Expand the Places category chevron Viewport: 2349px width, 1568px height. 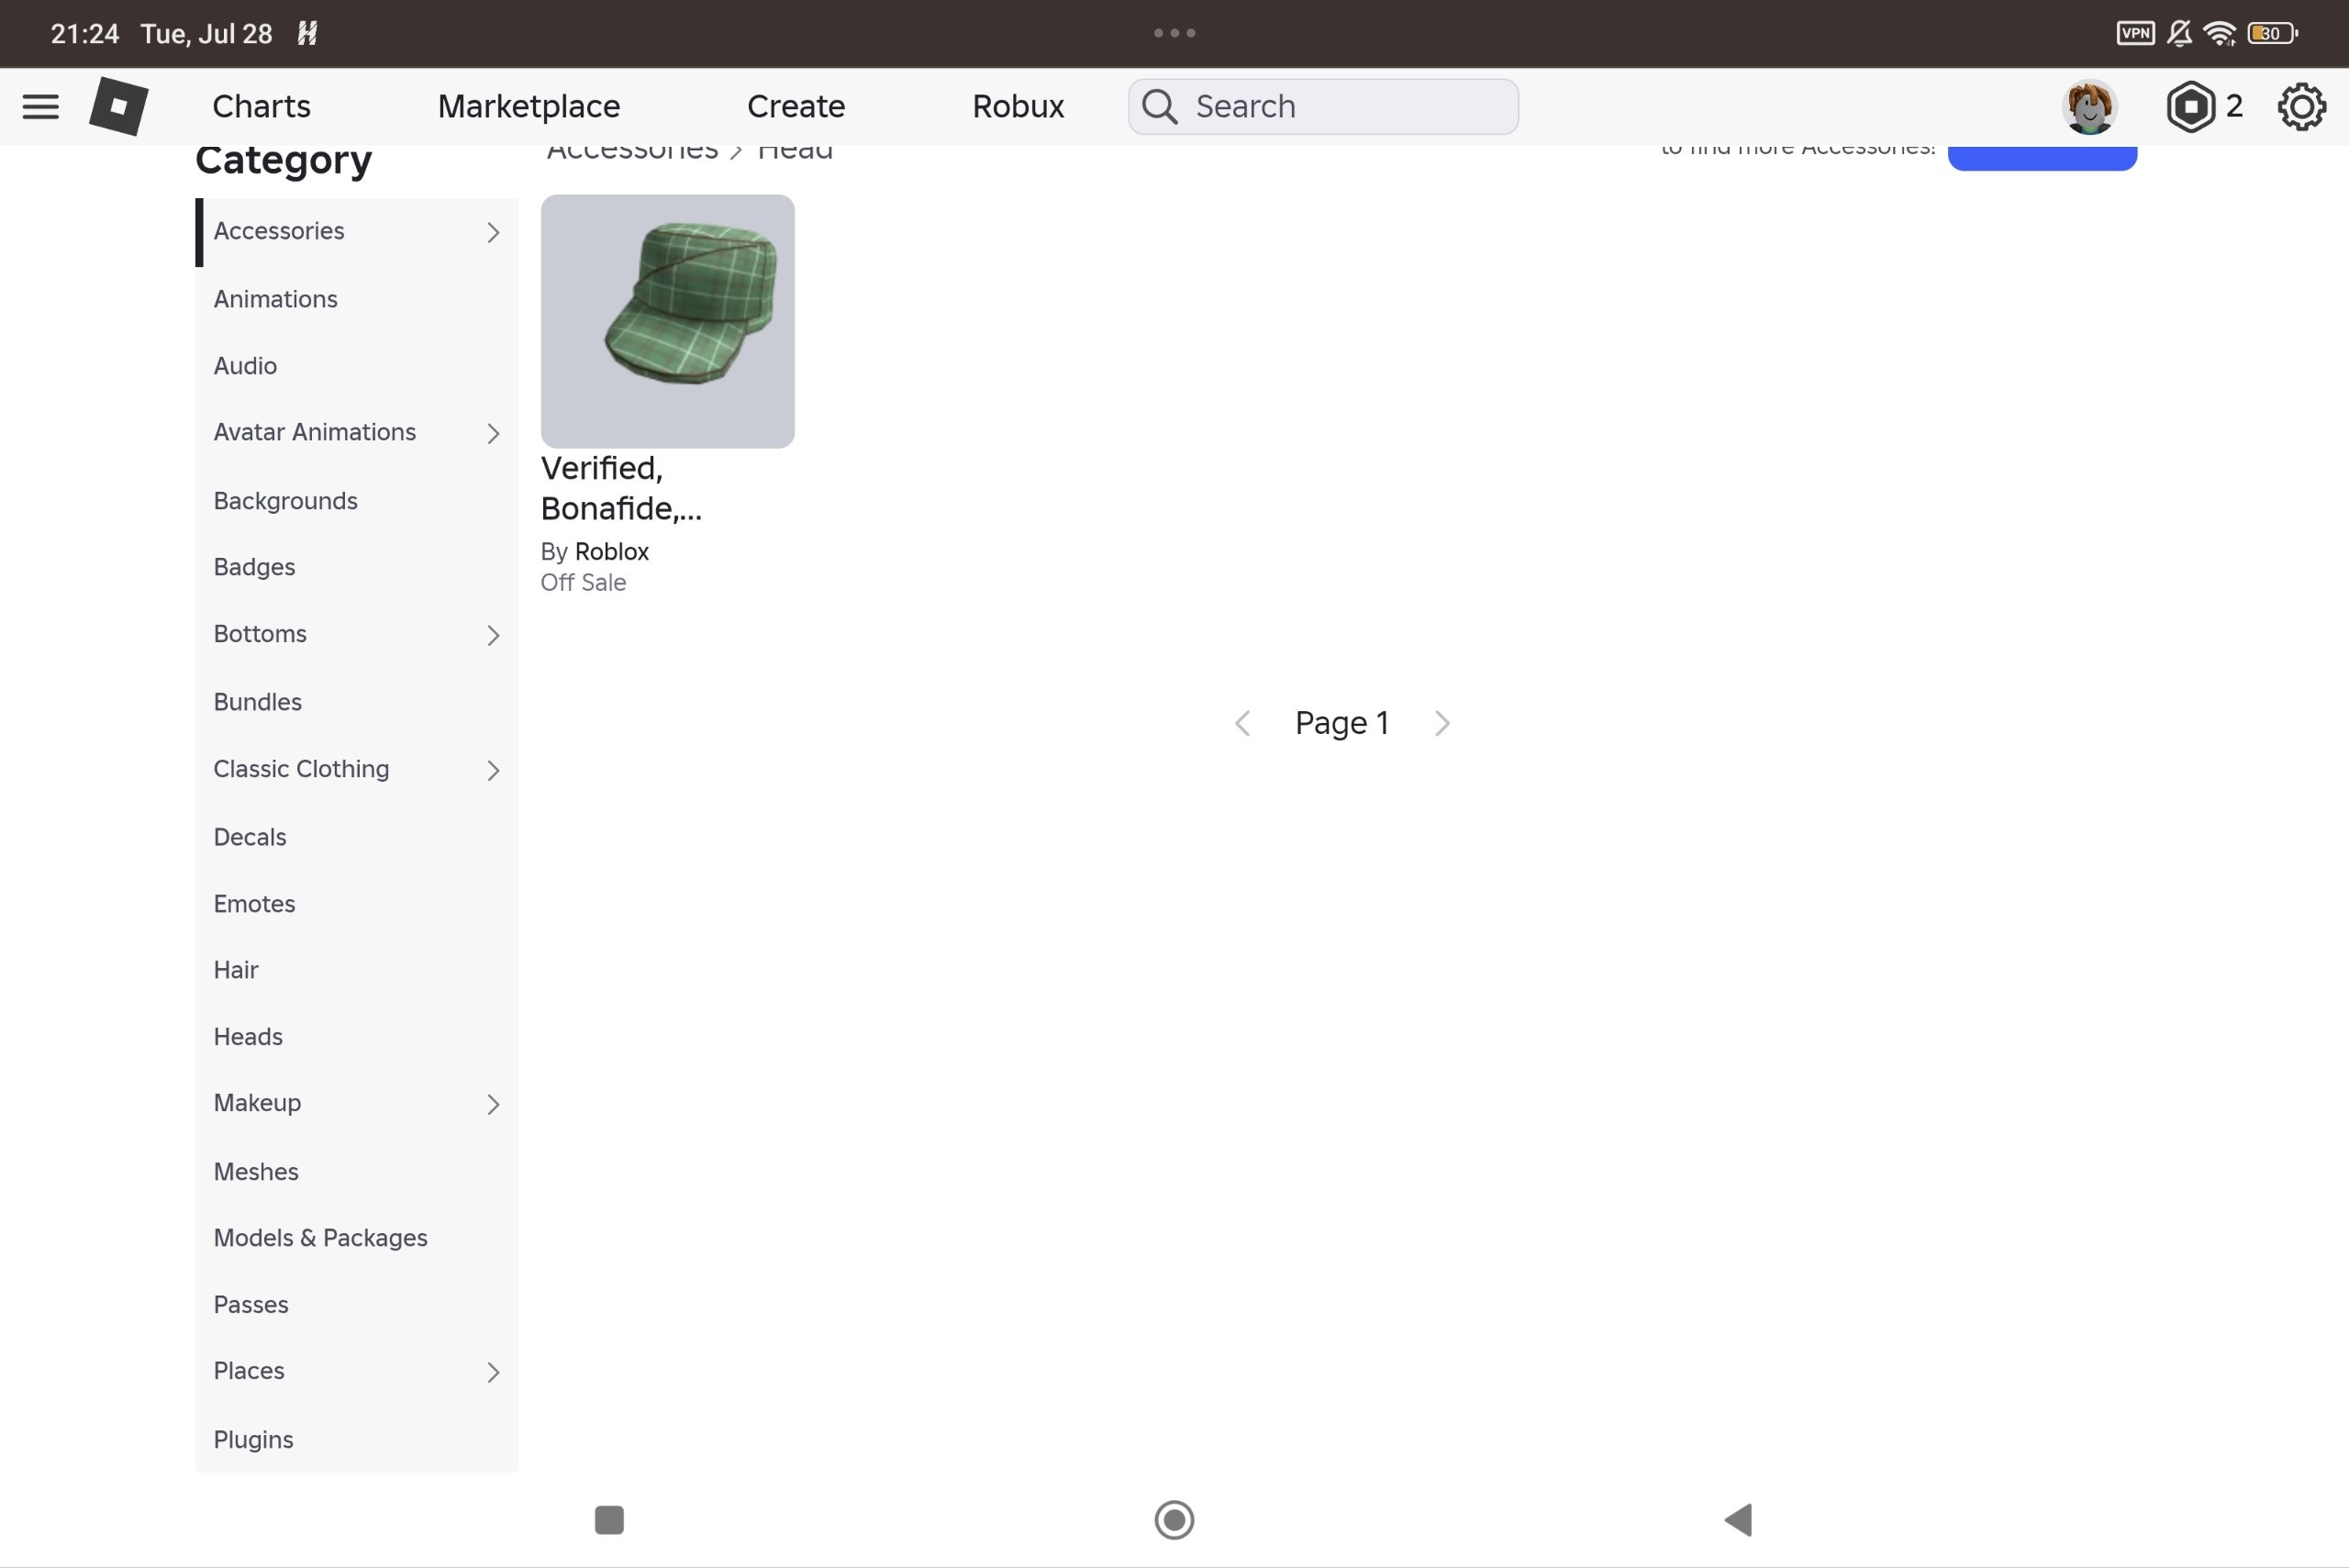pos(493,1372)
